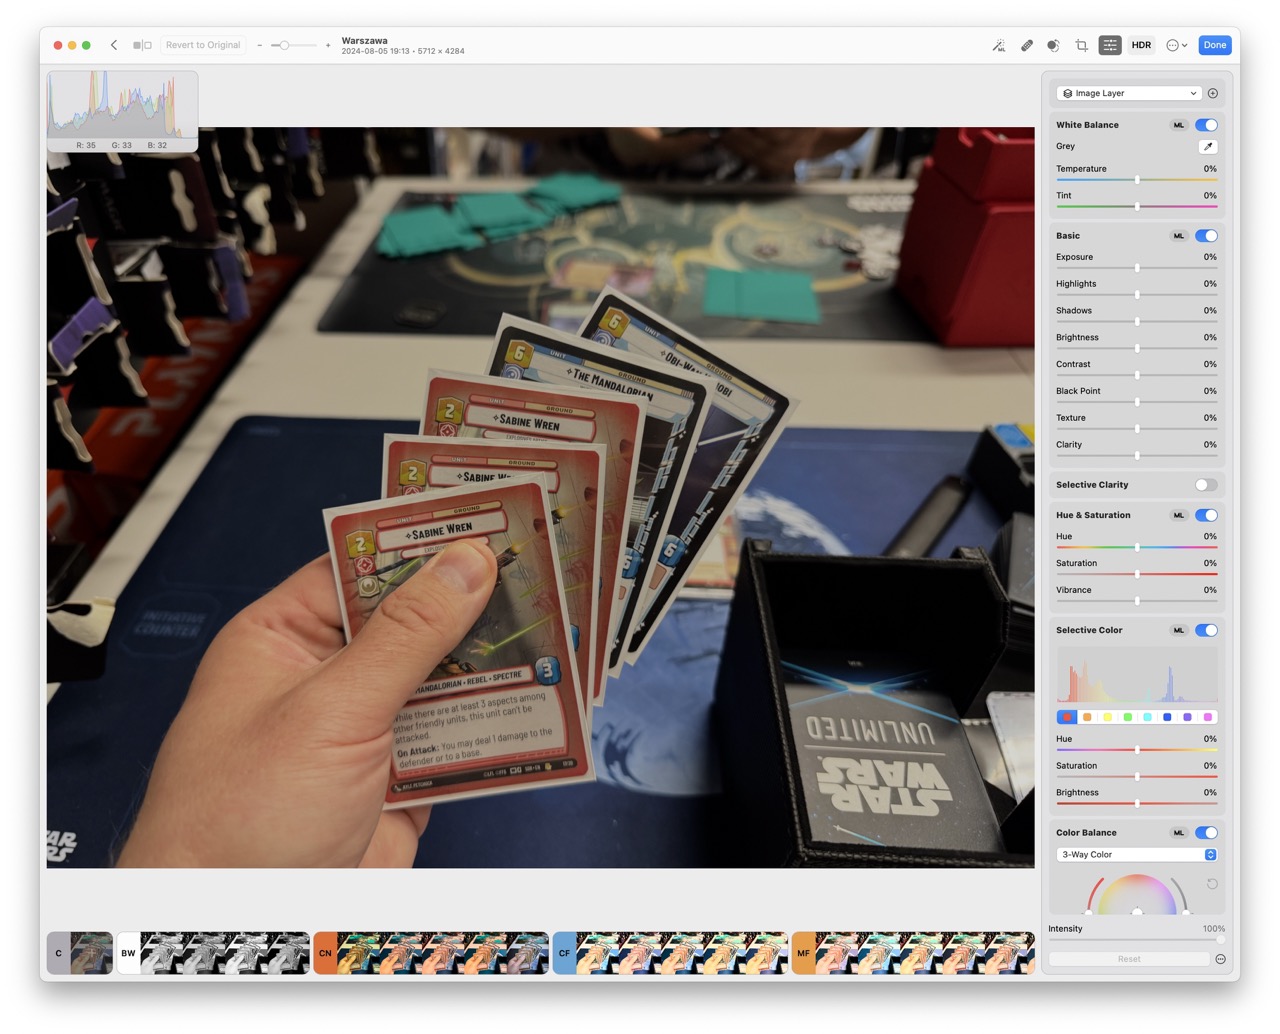Open the 3-Way Color dropdown
The height and width of the screenshot is (1034, 1280).
pyautogui.click(x=1137, y=855)
